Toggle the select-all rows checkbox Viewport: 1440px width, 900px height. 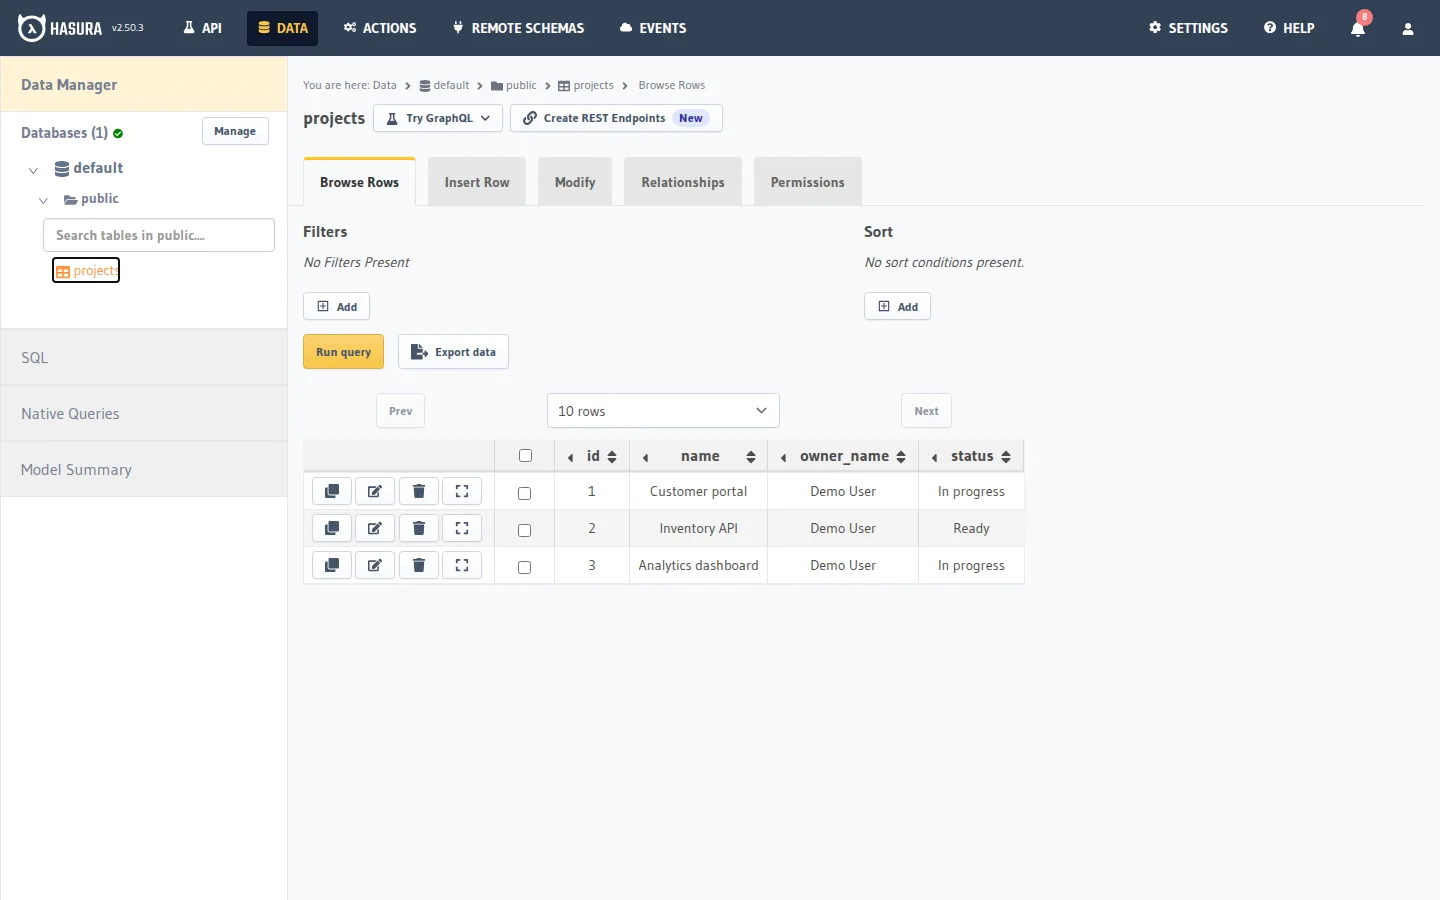[x=525, y=456]
